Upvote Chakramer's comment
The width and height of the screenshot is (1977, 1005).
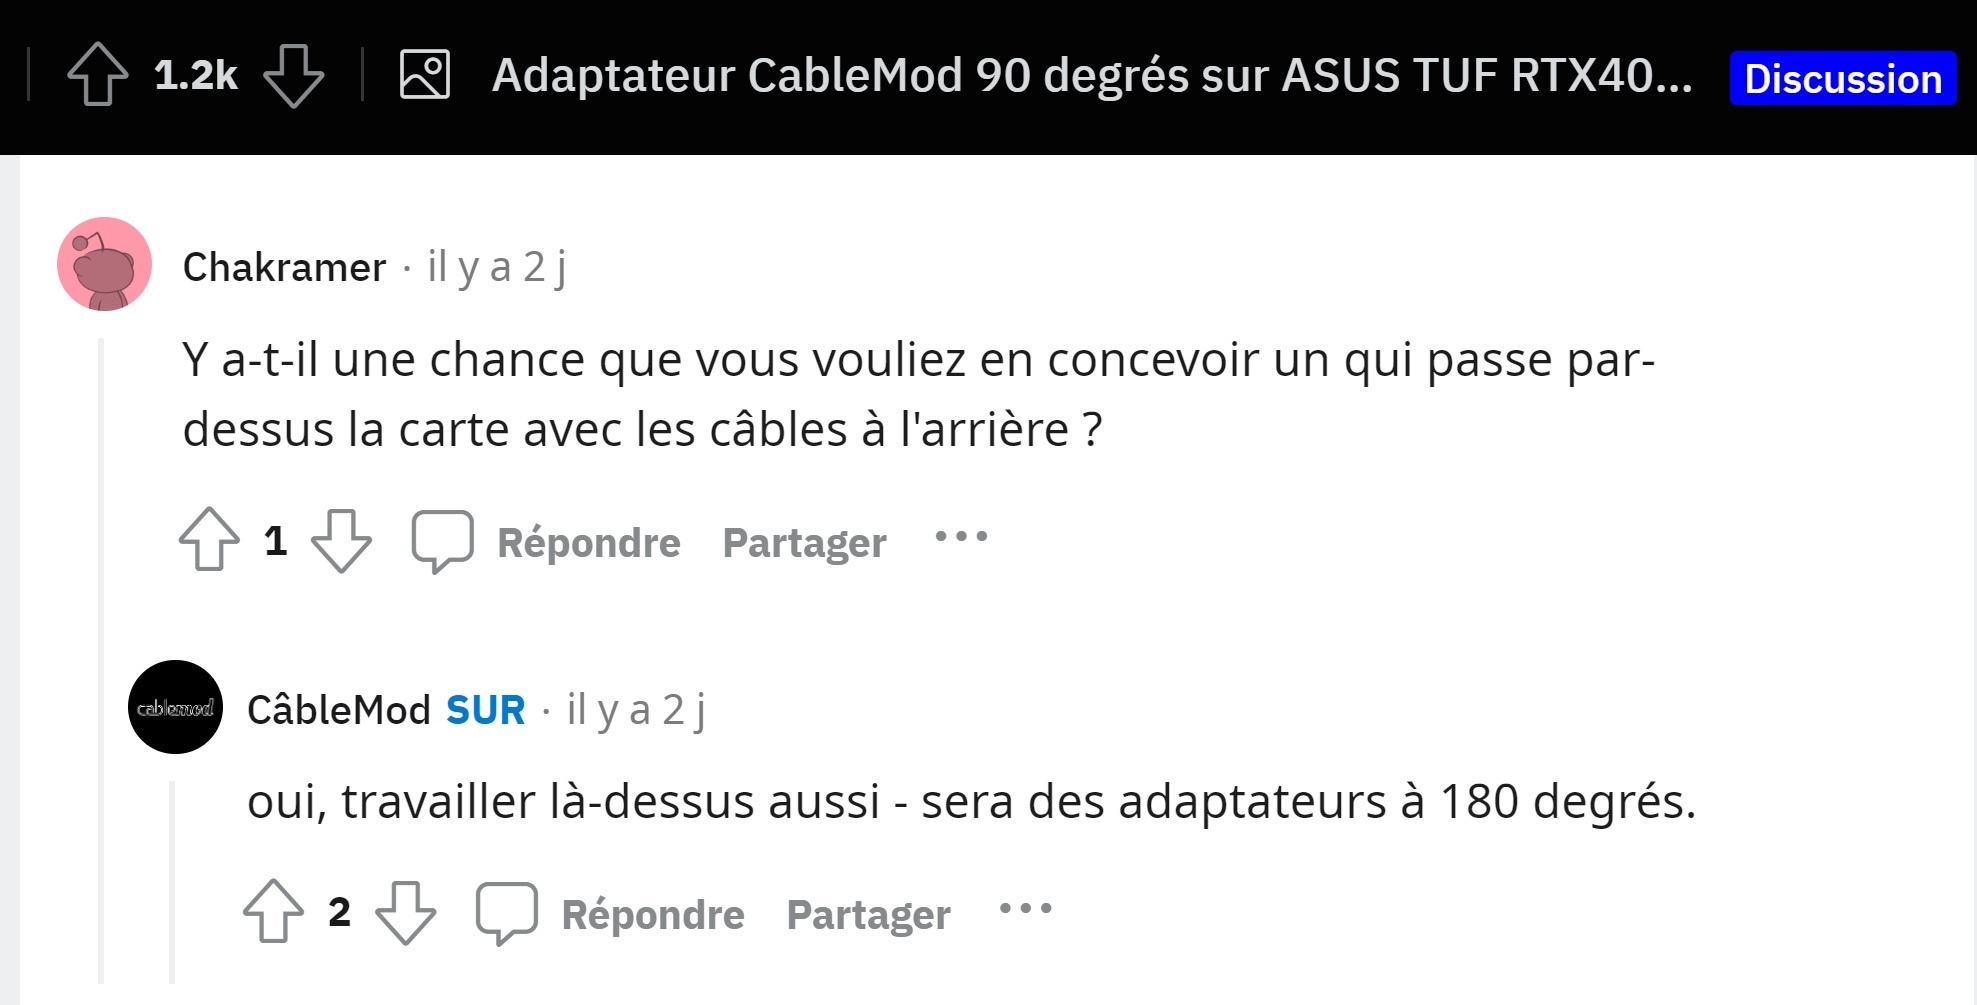(209, 540)
